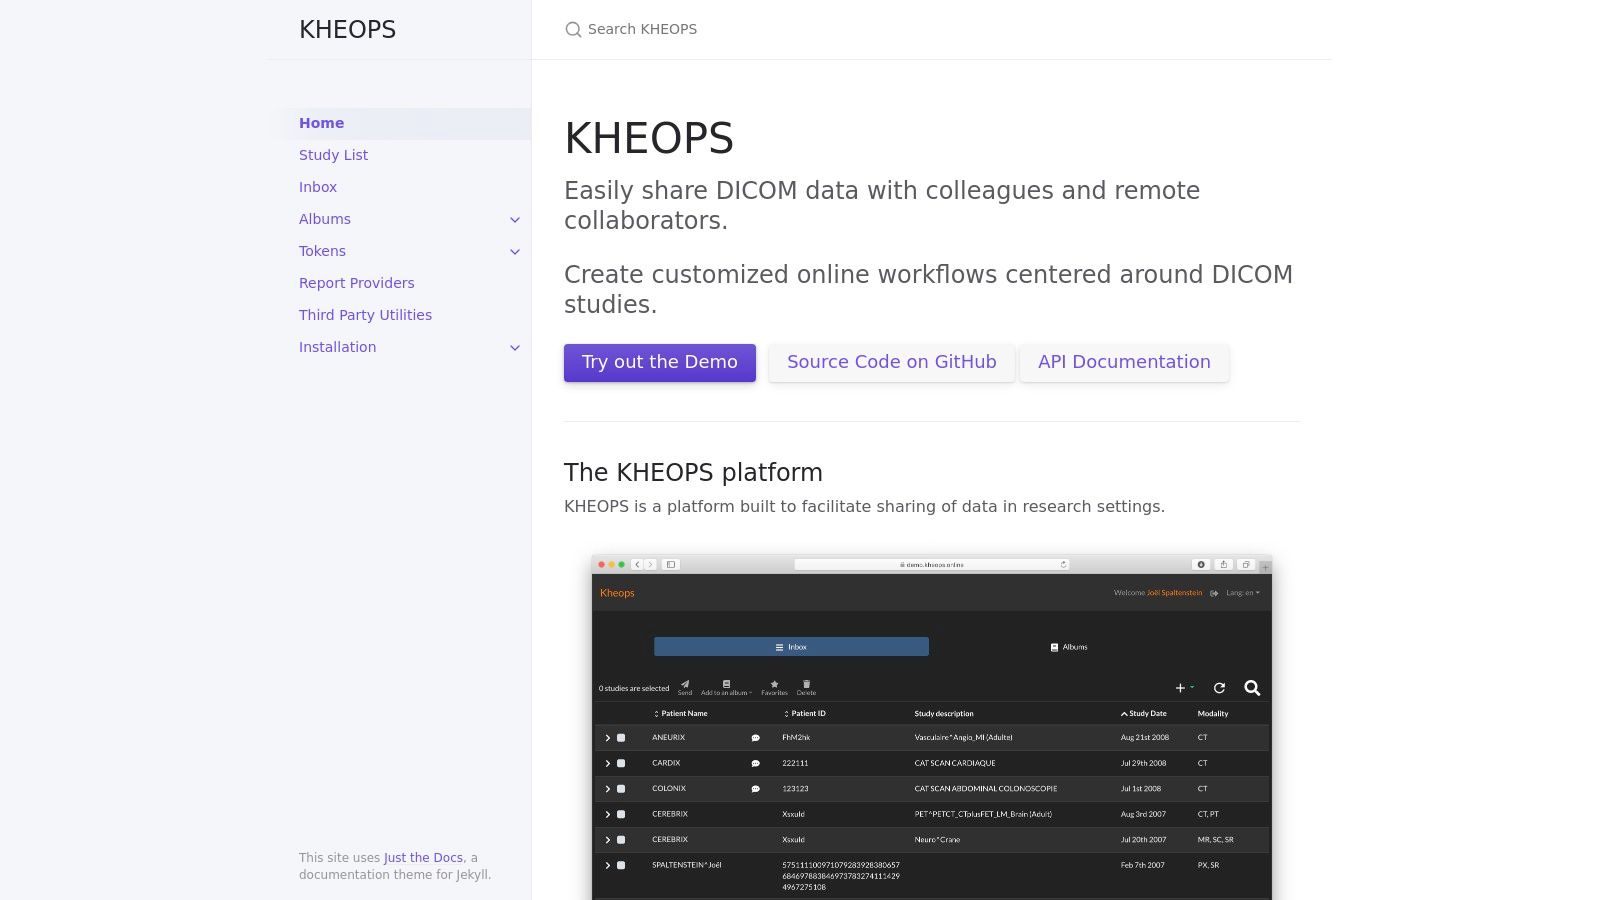Refresh the studies list with the reload icon
Screen dimensions: 1600x900
coord(1220,688)
